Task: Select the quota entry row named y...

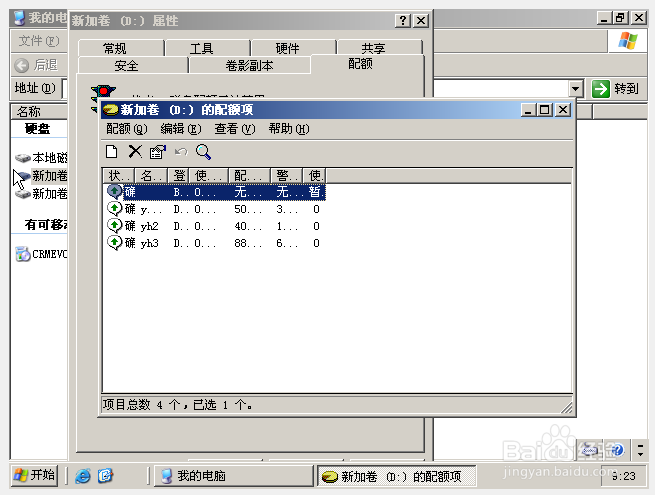Action: (x=215, y=209)
